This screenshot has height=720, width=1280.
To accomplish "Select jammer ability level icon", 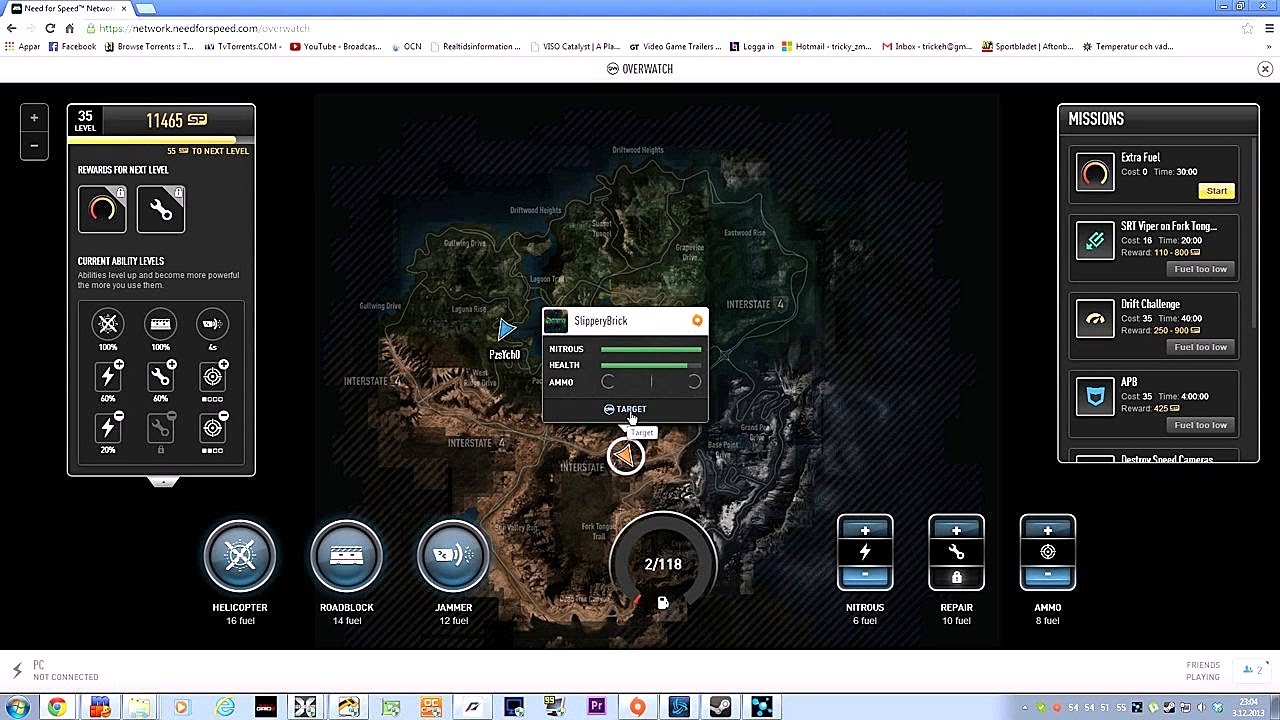I will [212, 324].
